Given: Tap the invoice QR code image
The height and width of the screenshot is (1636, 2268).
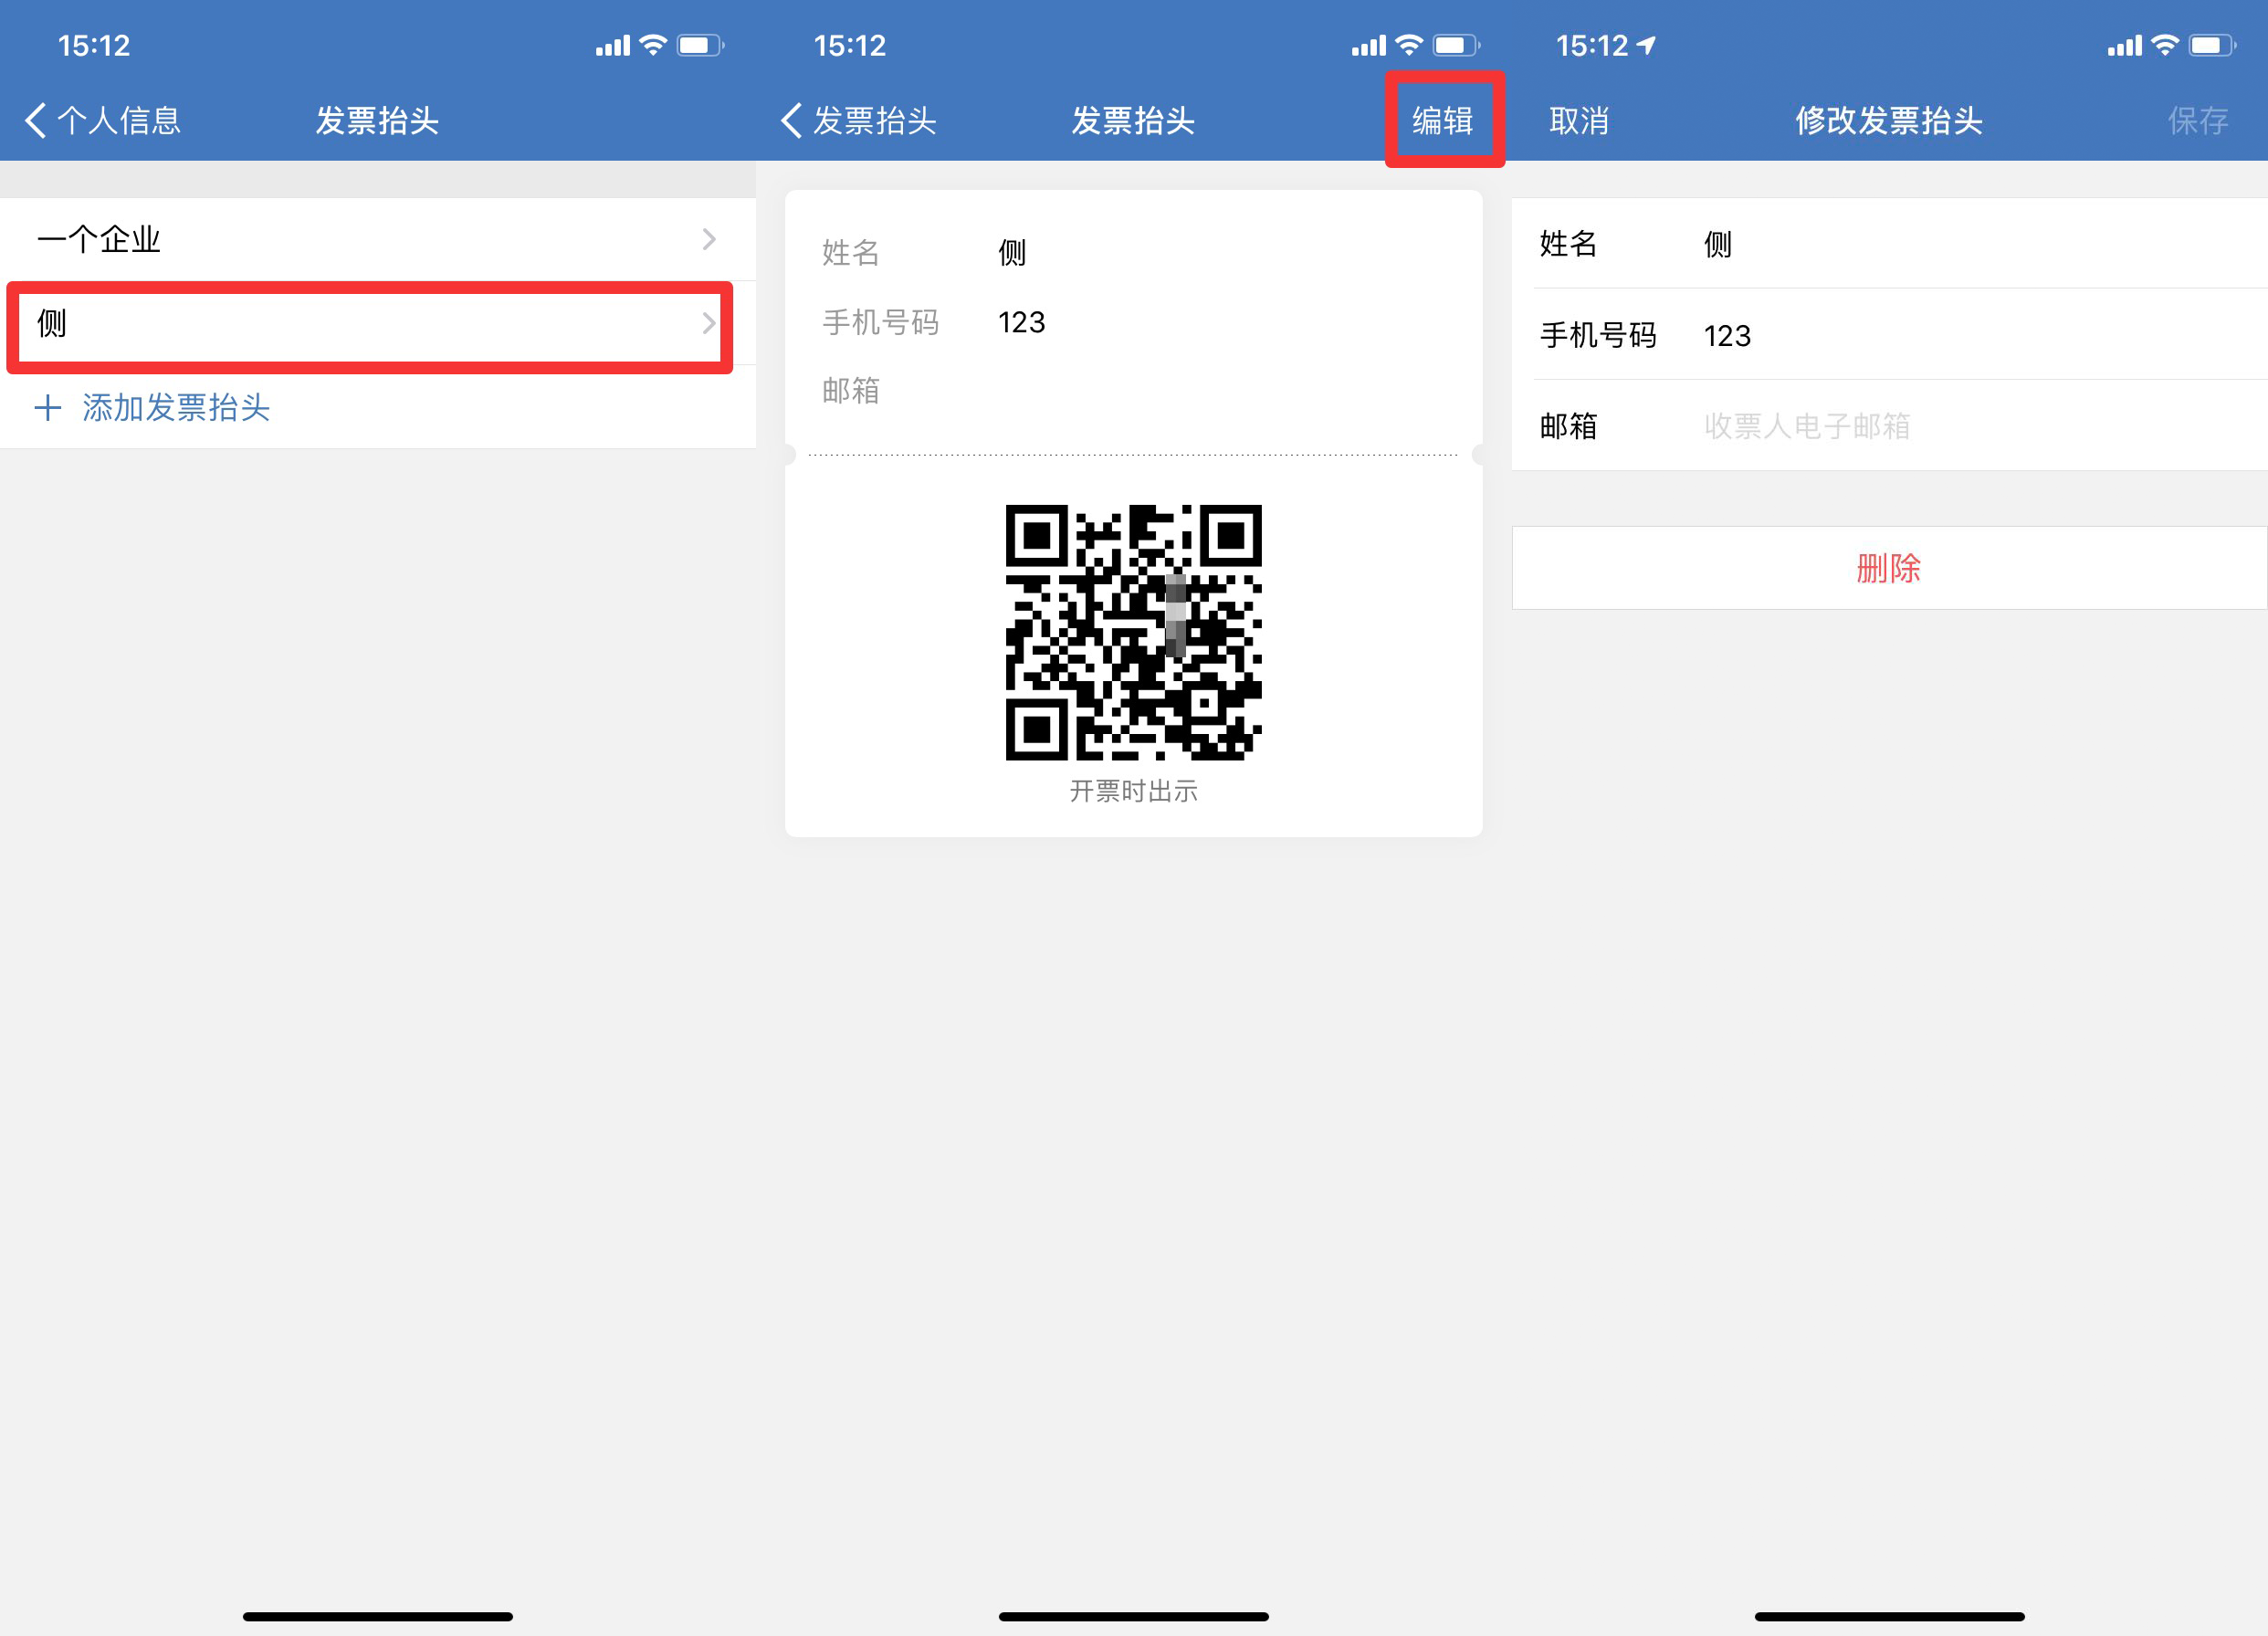Looking at the screenshot, I should (x=1133, y=632).
